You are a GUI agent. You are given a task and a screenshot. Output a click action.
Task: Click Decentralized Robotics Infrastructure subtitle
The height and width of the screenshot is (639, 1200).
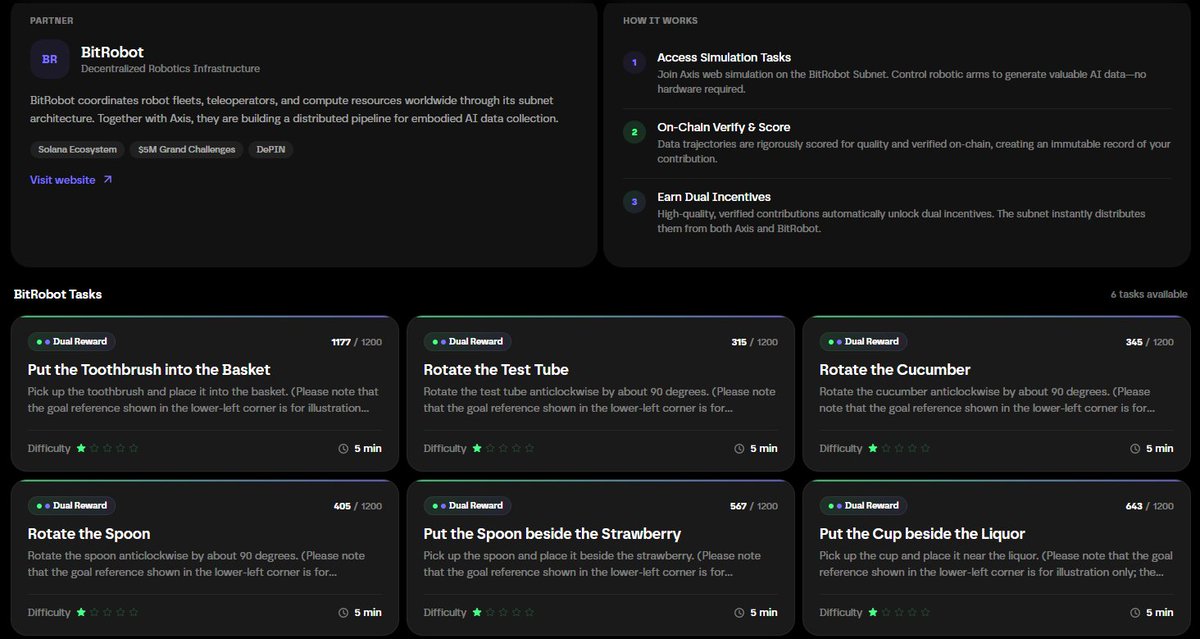tap(170, 69)
